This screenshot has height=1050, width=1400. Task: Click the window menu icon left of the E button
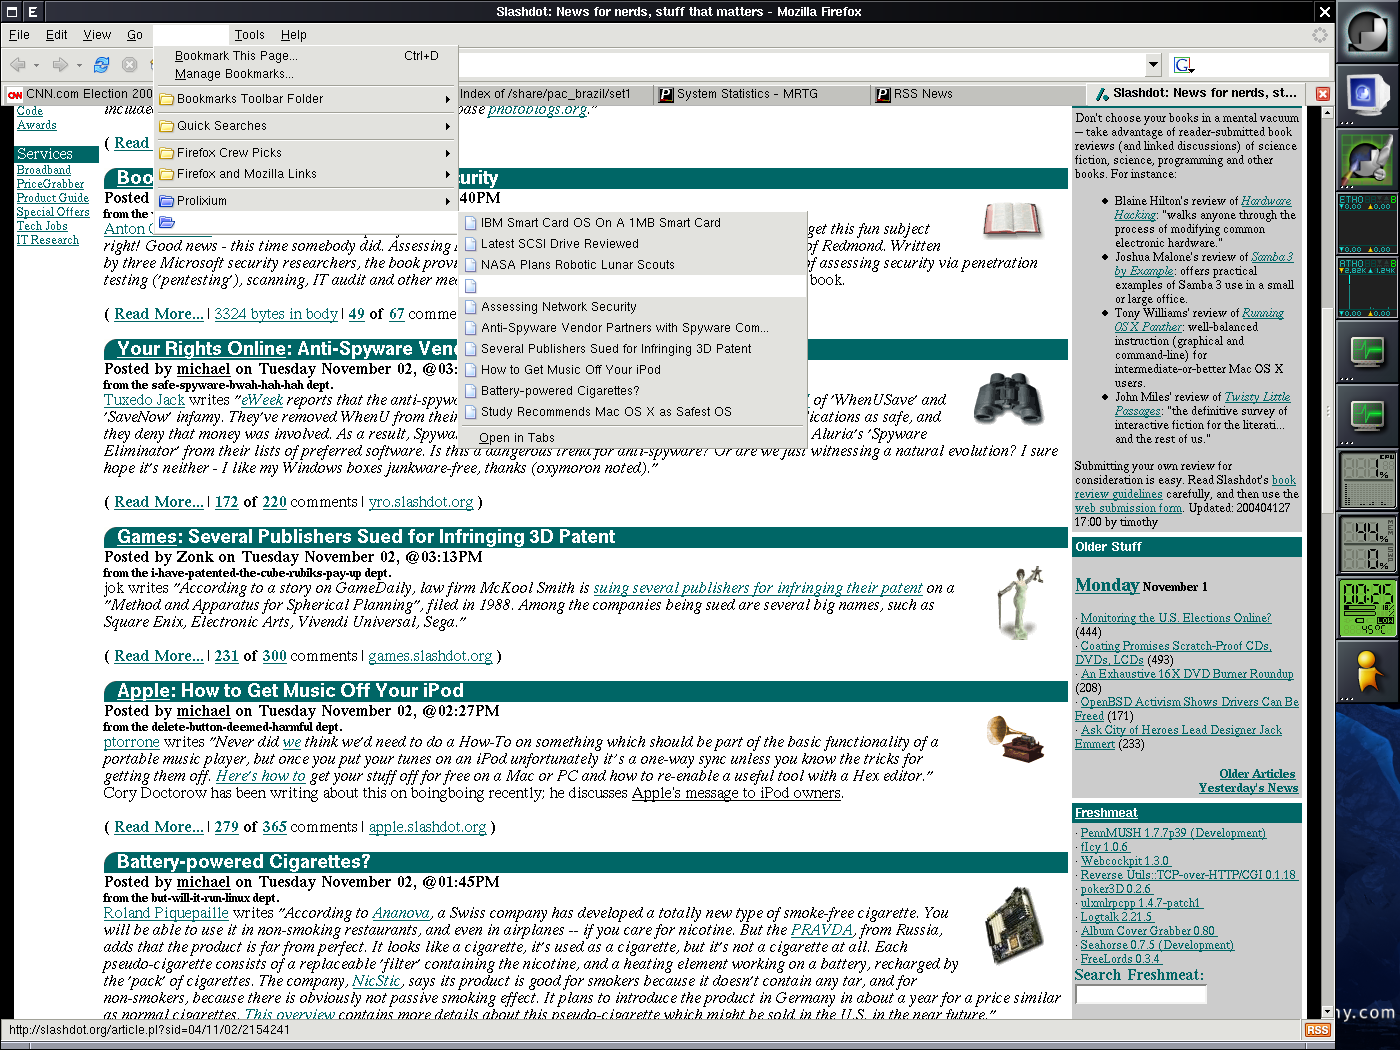click(10, 12)
